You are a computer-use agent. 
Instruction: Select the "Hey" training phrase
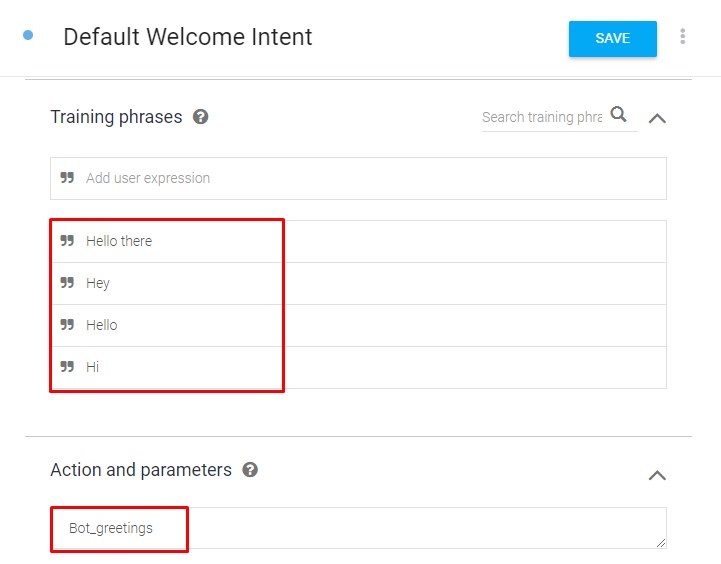(x=98, y=283)
